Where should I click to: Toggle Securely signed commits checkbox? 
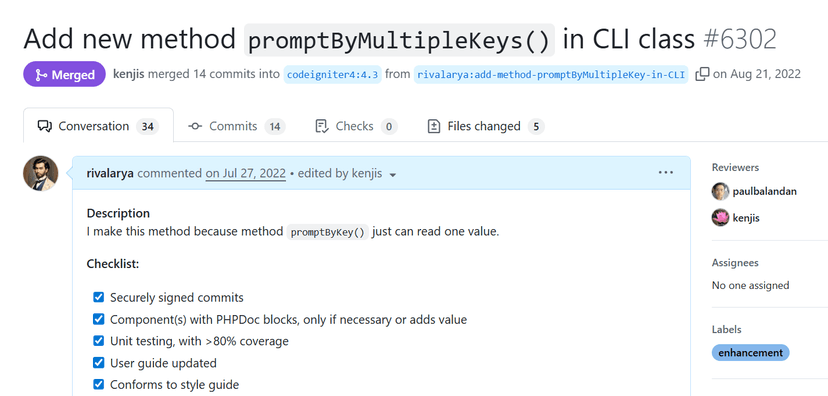(99, 297)
